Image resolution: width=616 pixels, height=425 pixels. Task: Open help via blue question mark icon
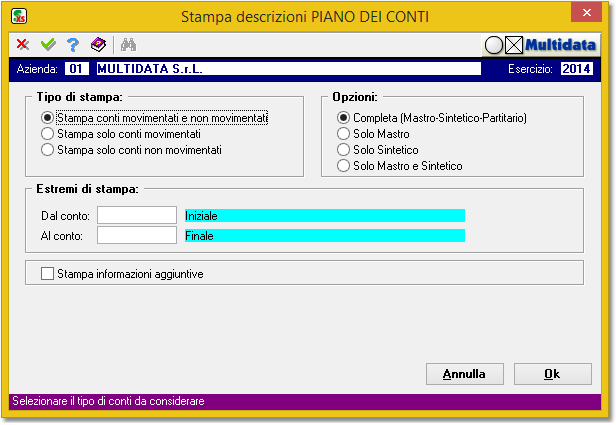click(73, 45)
